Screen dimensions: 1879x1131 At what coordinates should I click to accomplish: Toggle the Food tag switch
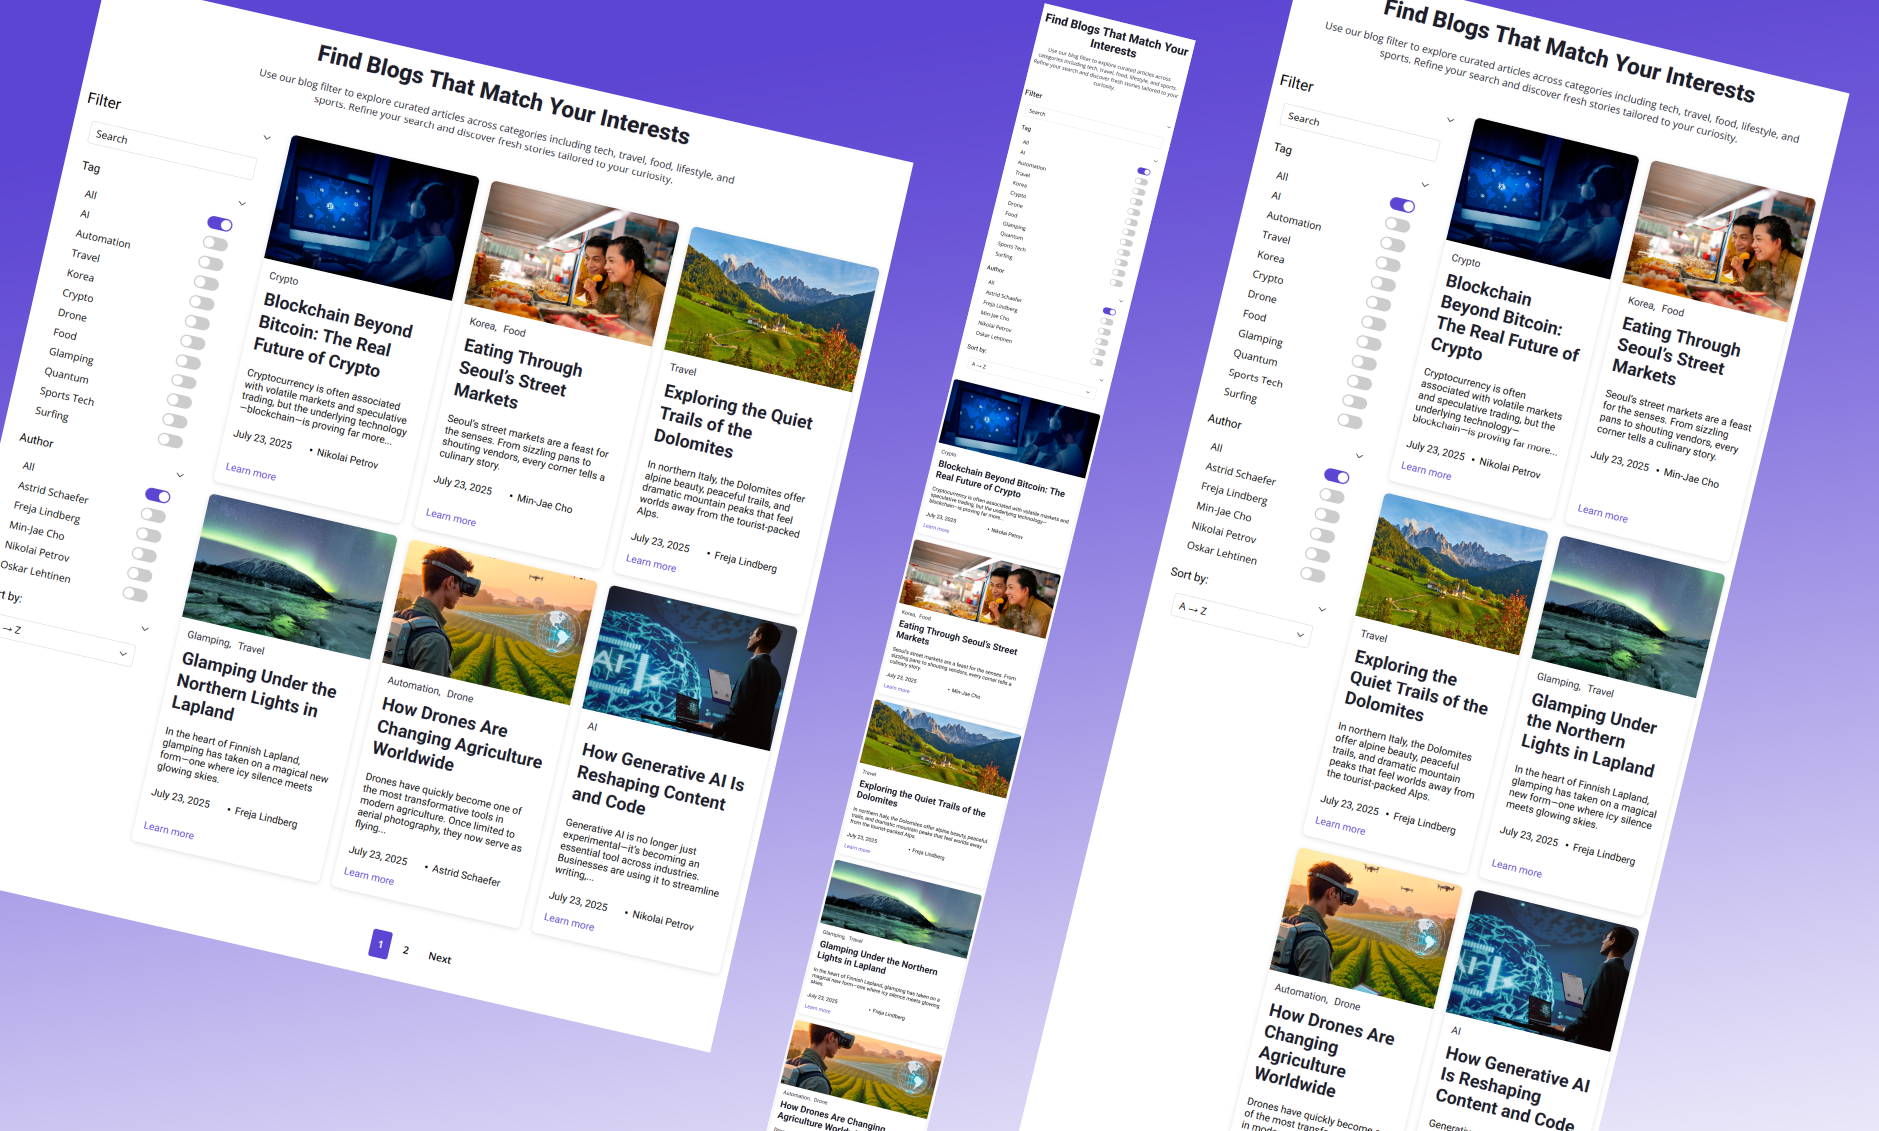[x=192, y=340]
